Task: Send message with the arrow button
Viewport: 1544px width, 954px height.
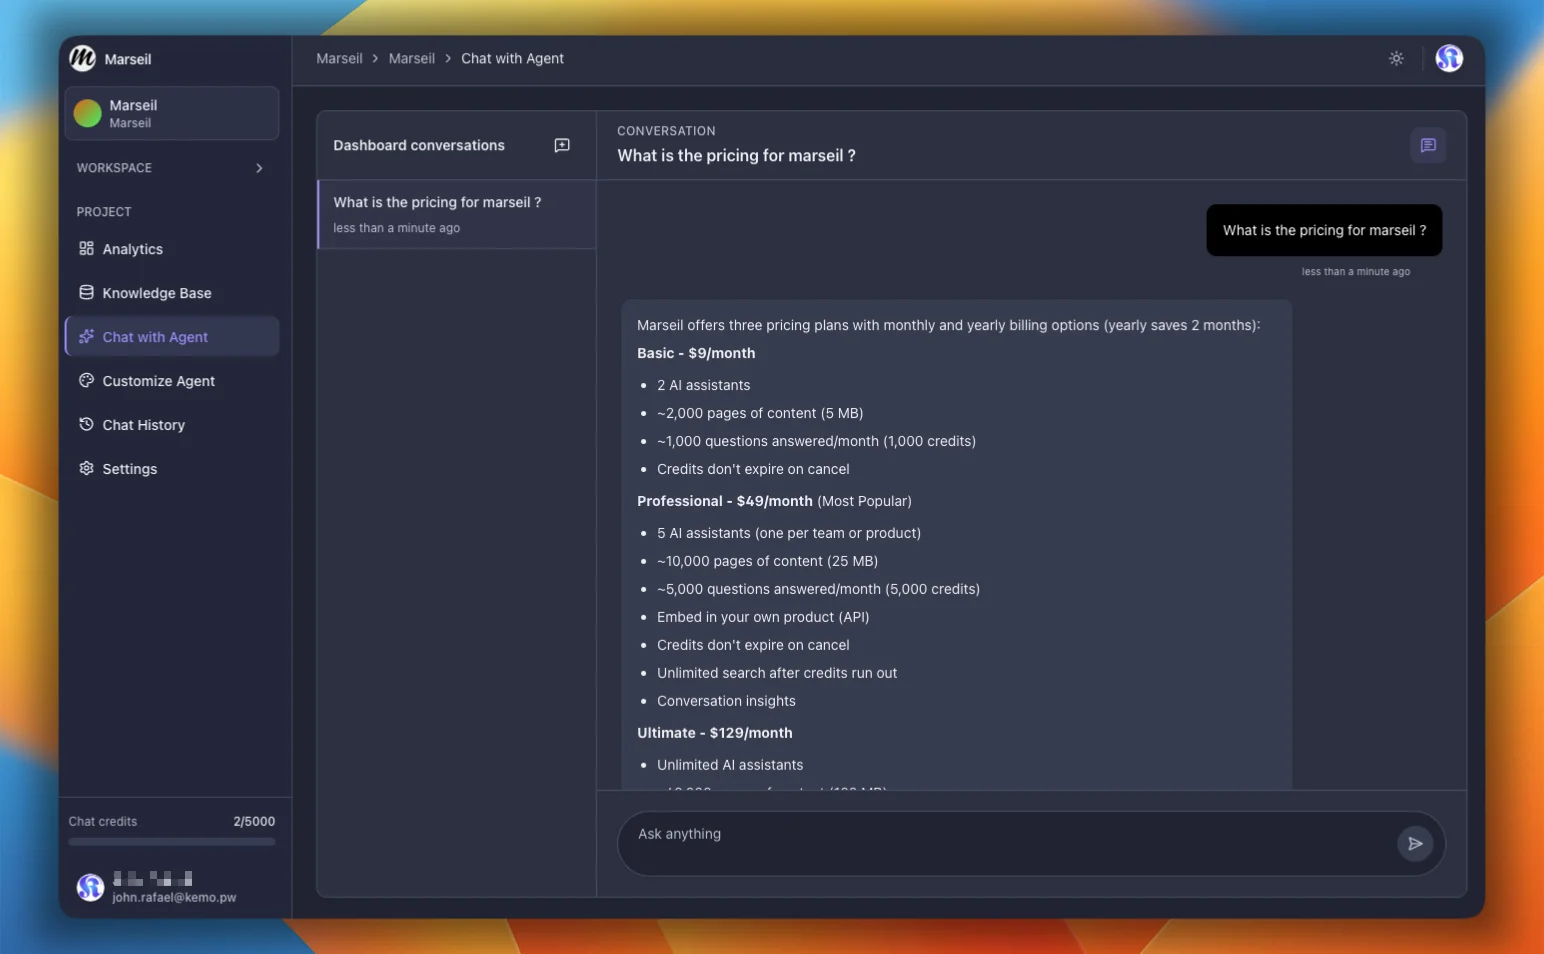Action: tap(1415, 844)
